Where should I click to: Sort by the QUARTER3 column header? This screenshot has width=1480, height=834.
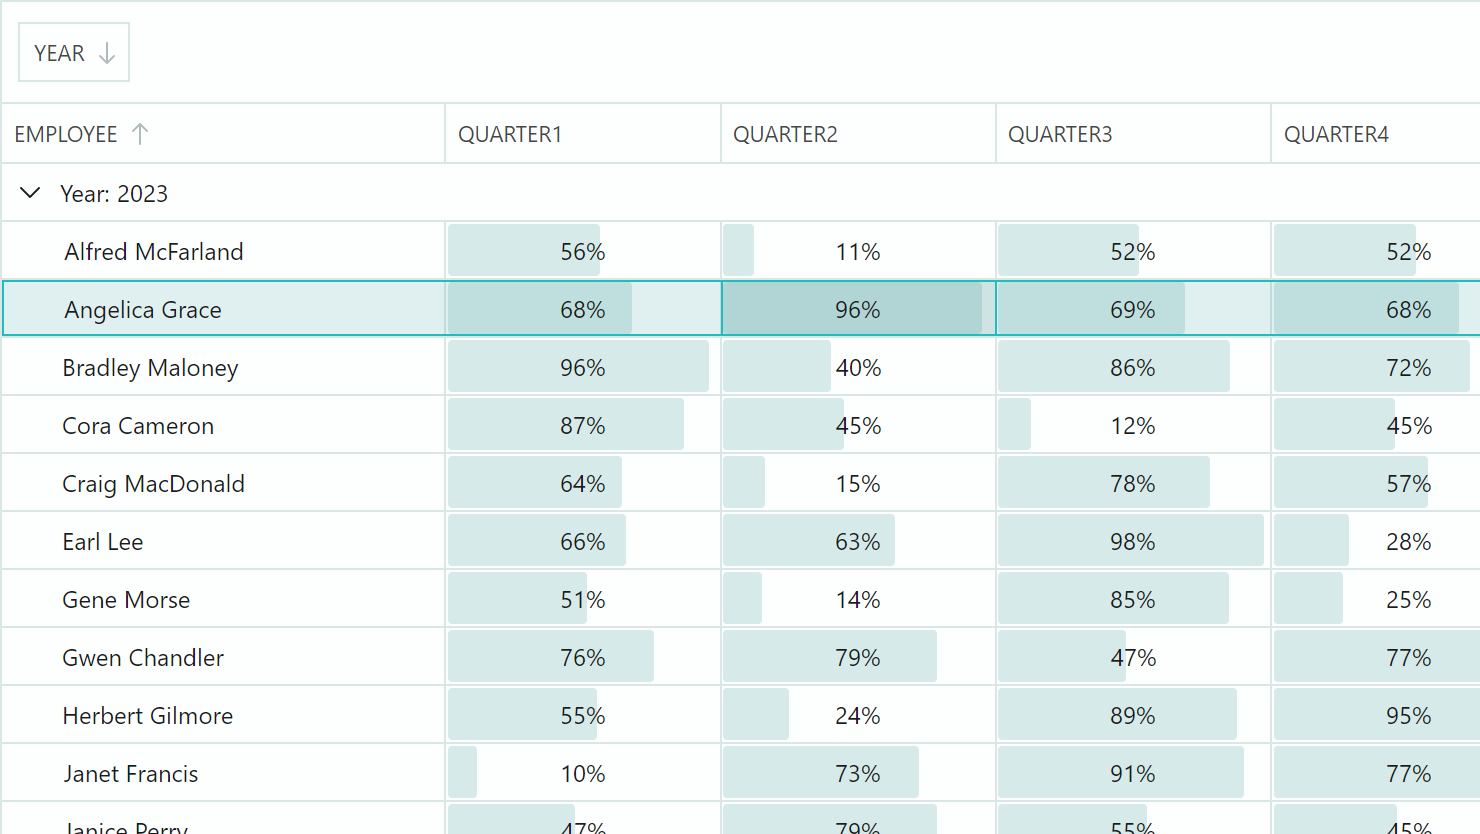(1060, 134)
